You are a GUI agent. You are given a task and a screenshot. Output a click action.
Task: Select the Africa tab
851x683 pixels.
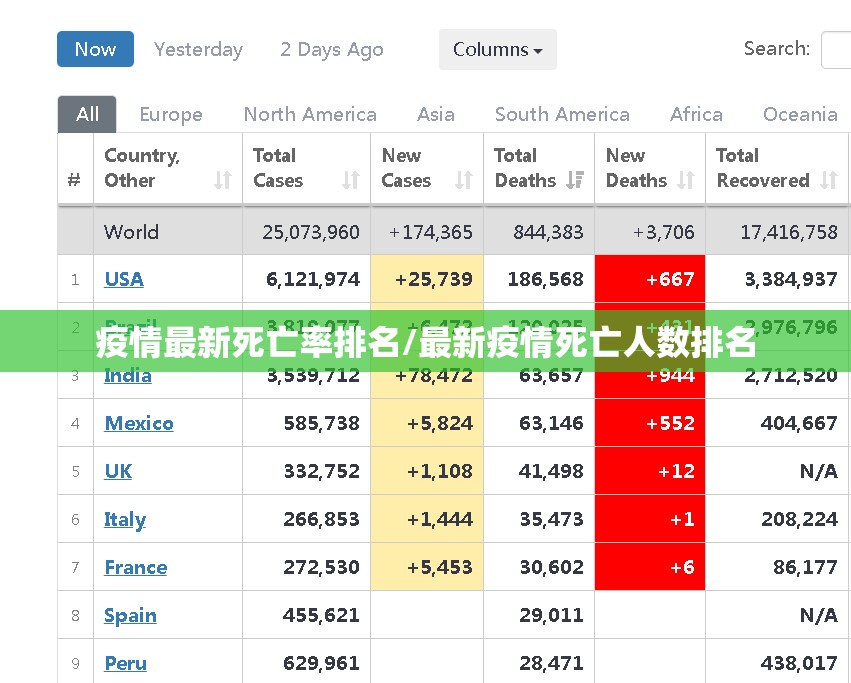696,114
